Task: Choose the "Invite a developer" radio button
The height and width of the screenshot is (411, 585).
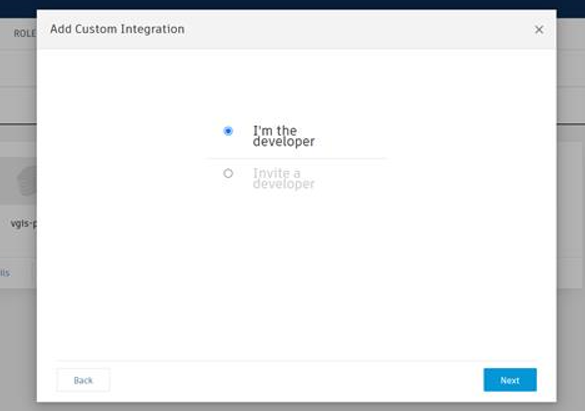Action: click(228, 173)
